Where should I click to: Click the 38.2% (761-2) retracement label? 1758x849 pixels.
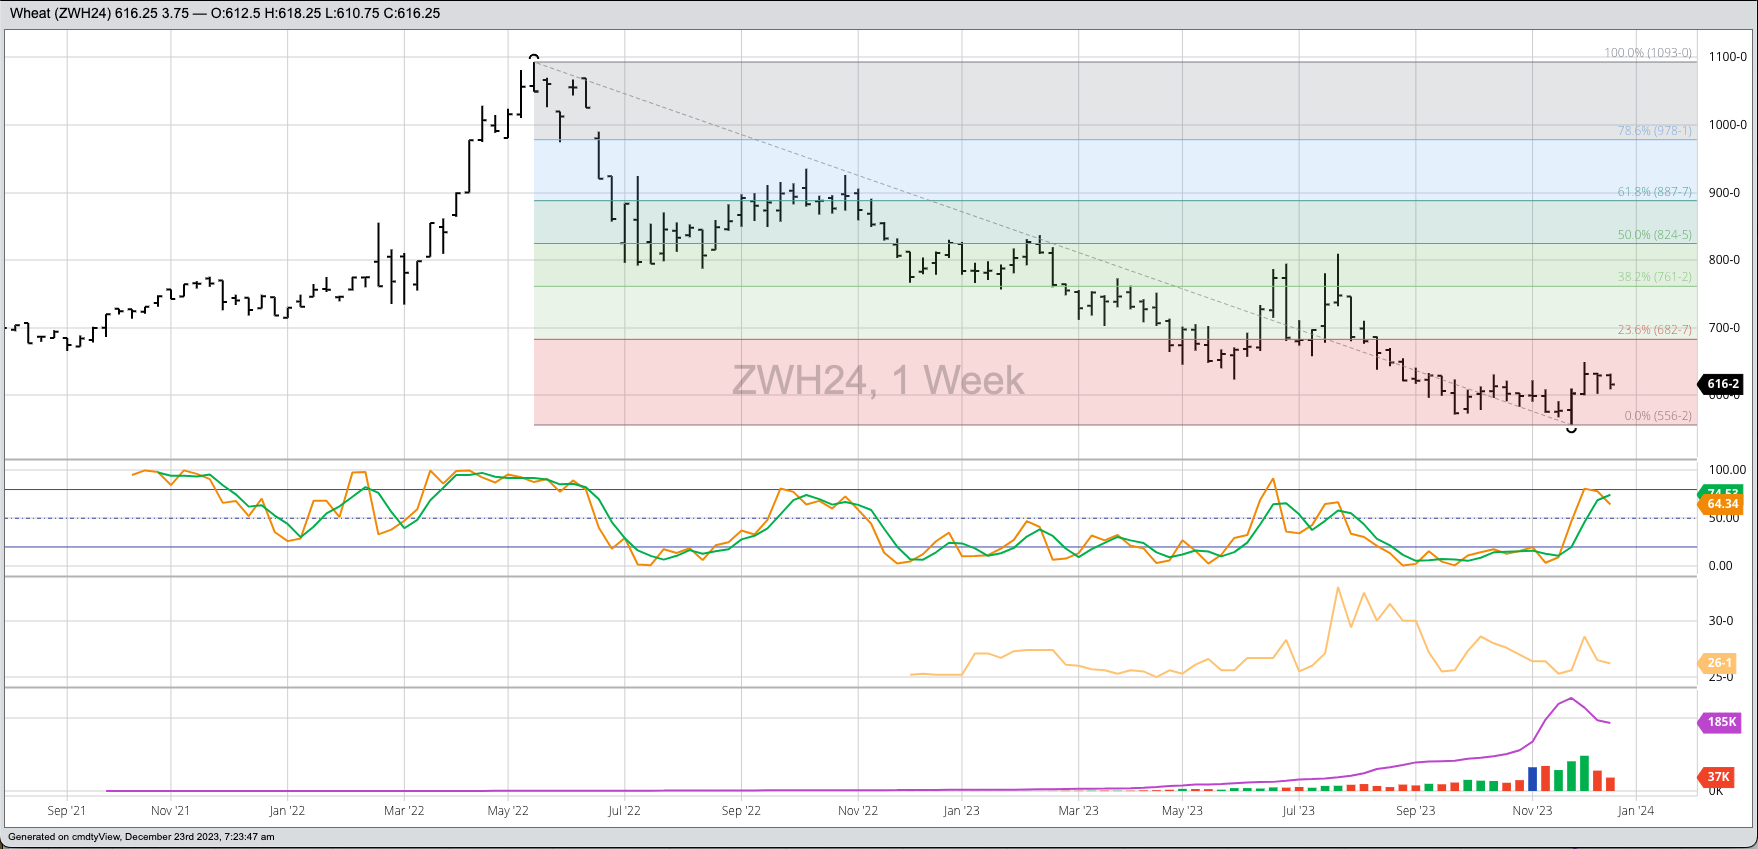point(1654,277)
